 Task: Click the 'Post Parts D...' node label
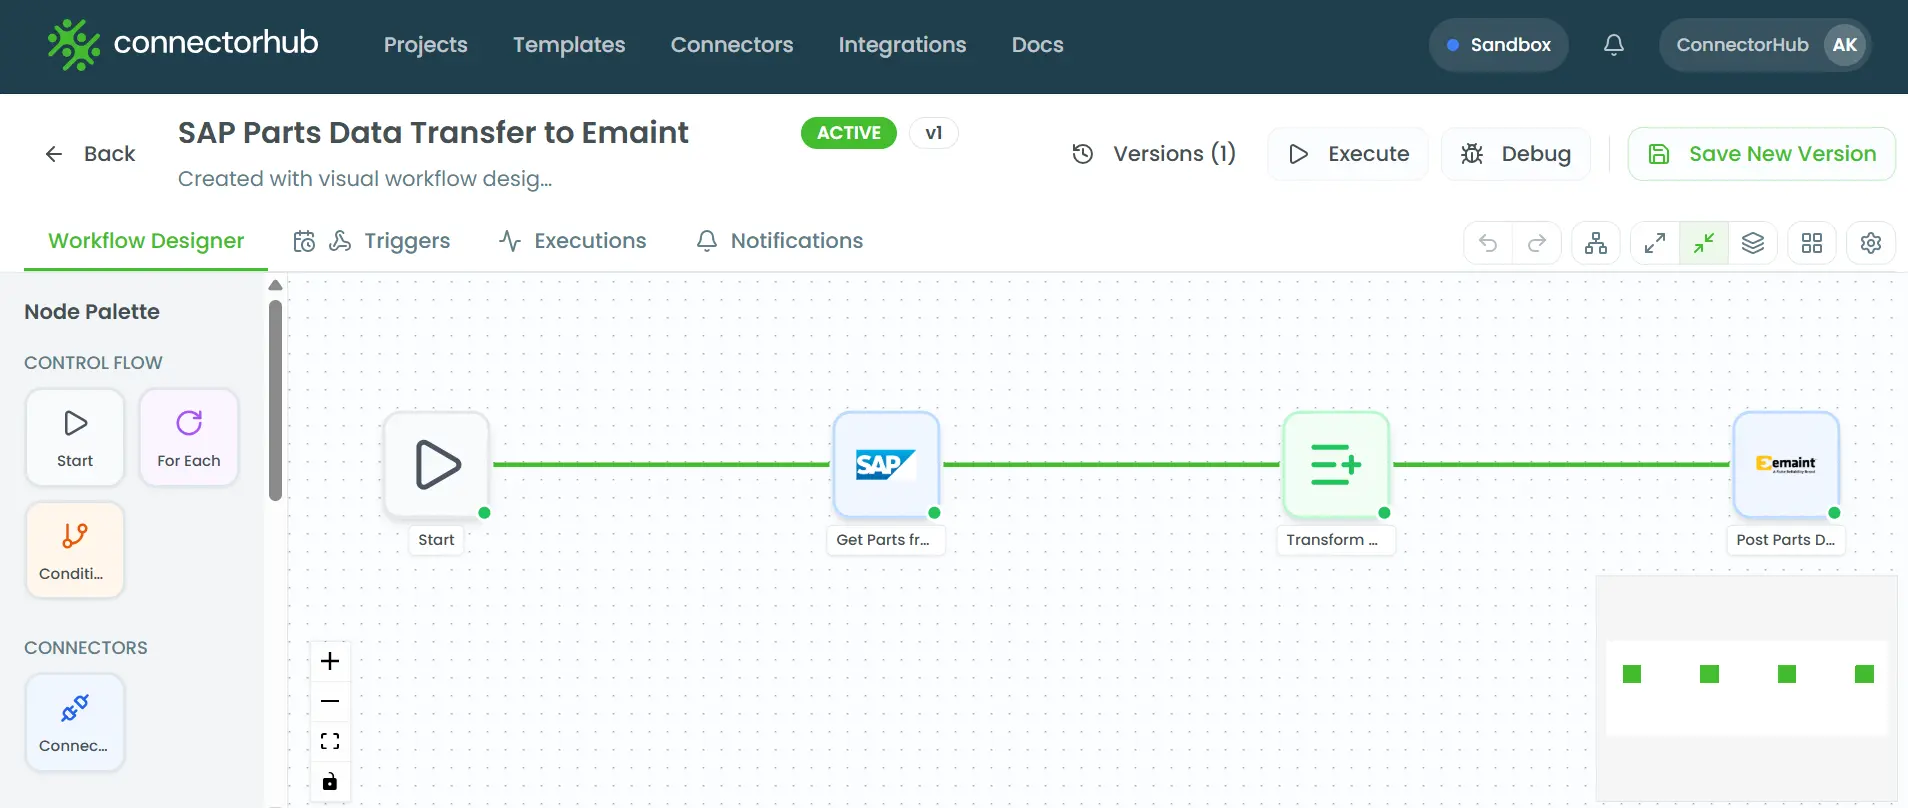click(x=1786, y=540)
